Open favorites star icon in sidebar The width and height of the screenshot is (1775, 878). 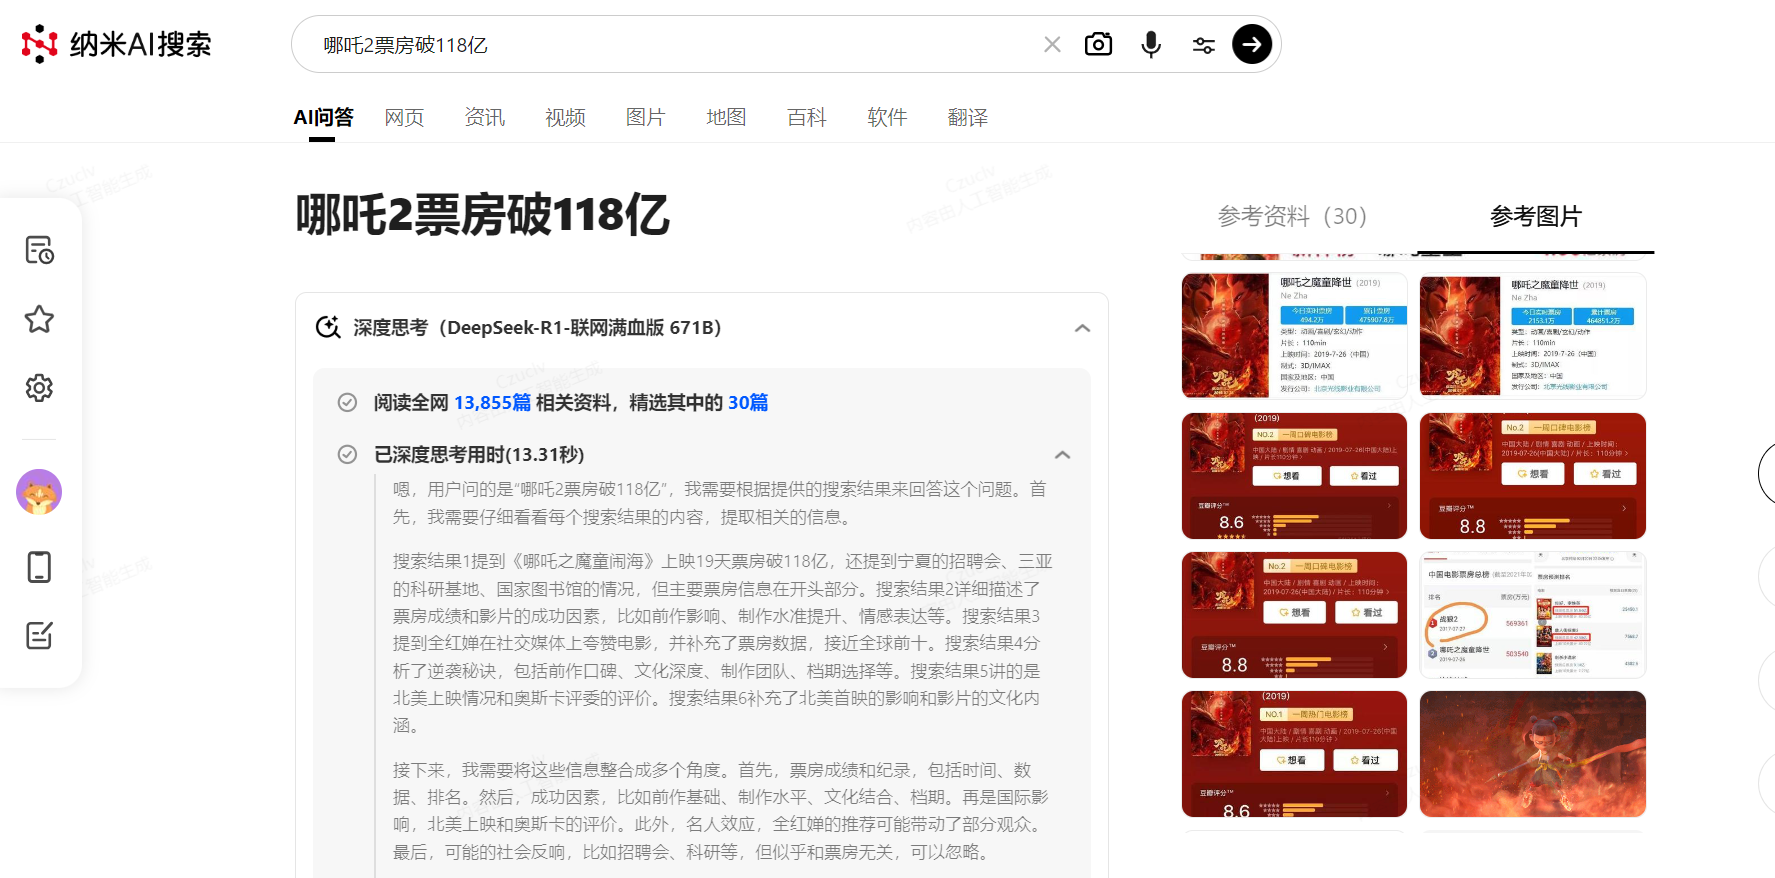coord(39,319)
